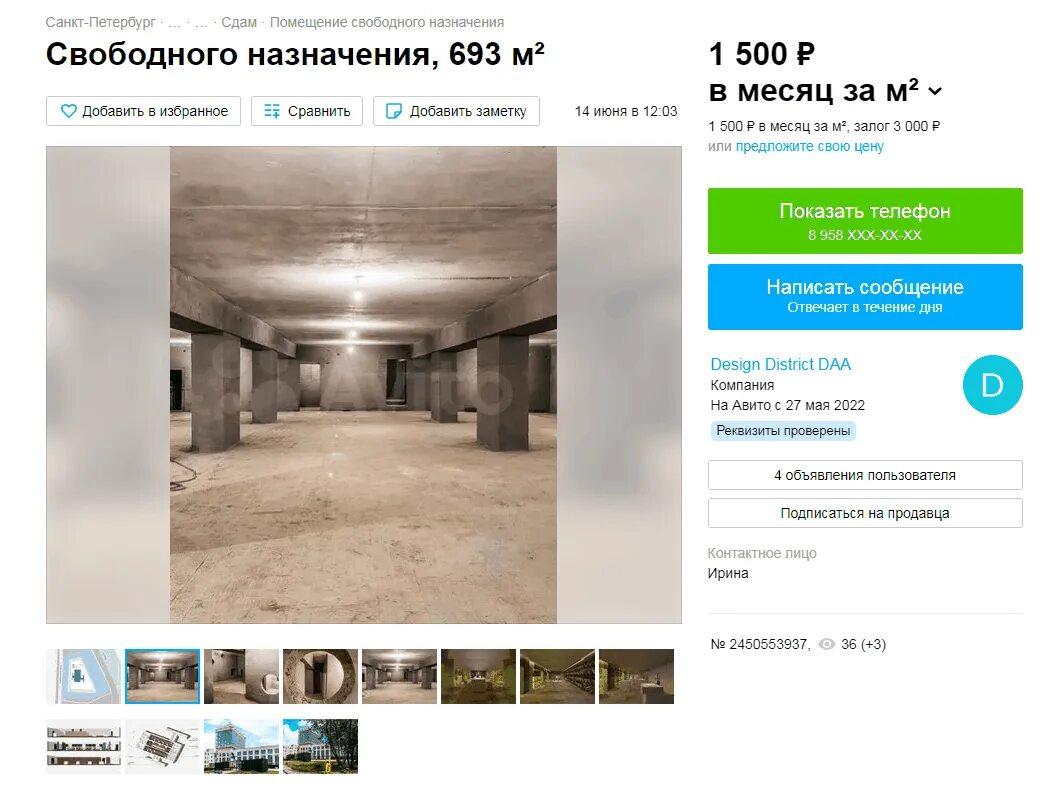
Task: Click the heart icon to favorite listing
Action: [x=68, y=111]
